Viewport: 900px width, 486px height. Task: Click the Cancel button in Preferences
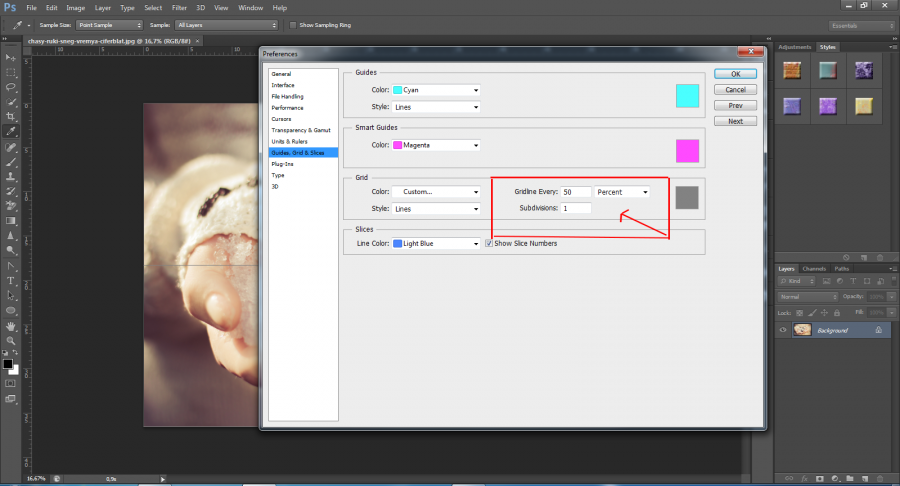tap(735, 89)
